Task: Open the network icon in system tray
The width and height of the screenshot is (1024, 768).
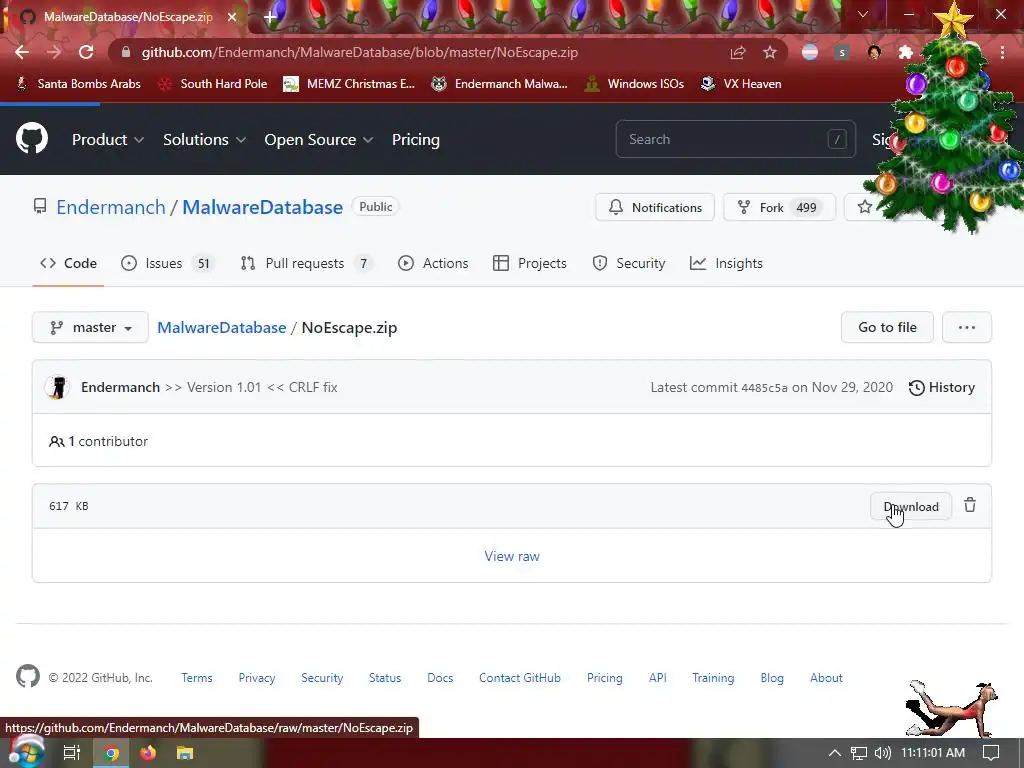Action: coord(859,753)
